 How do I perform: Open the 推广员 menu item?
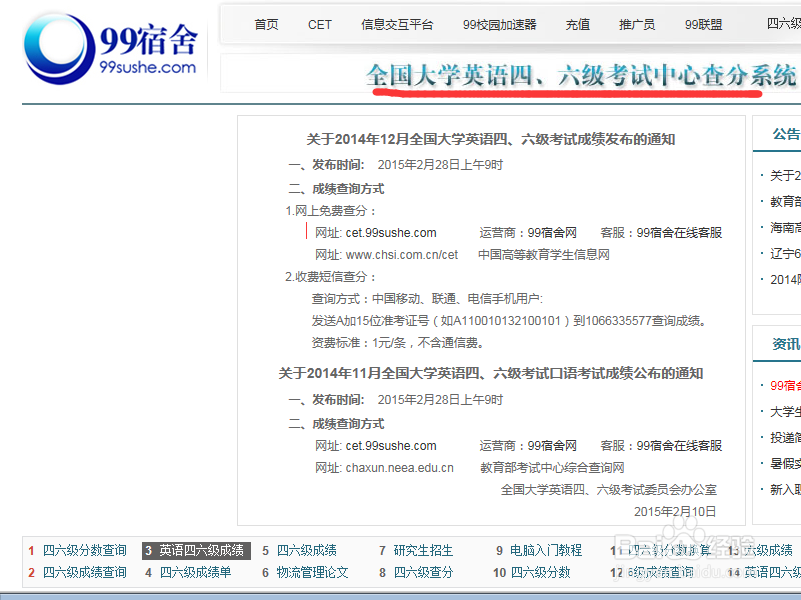coord(637,25)
